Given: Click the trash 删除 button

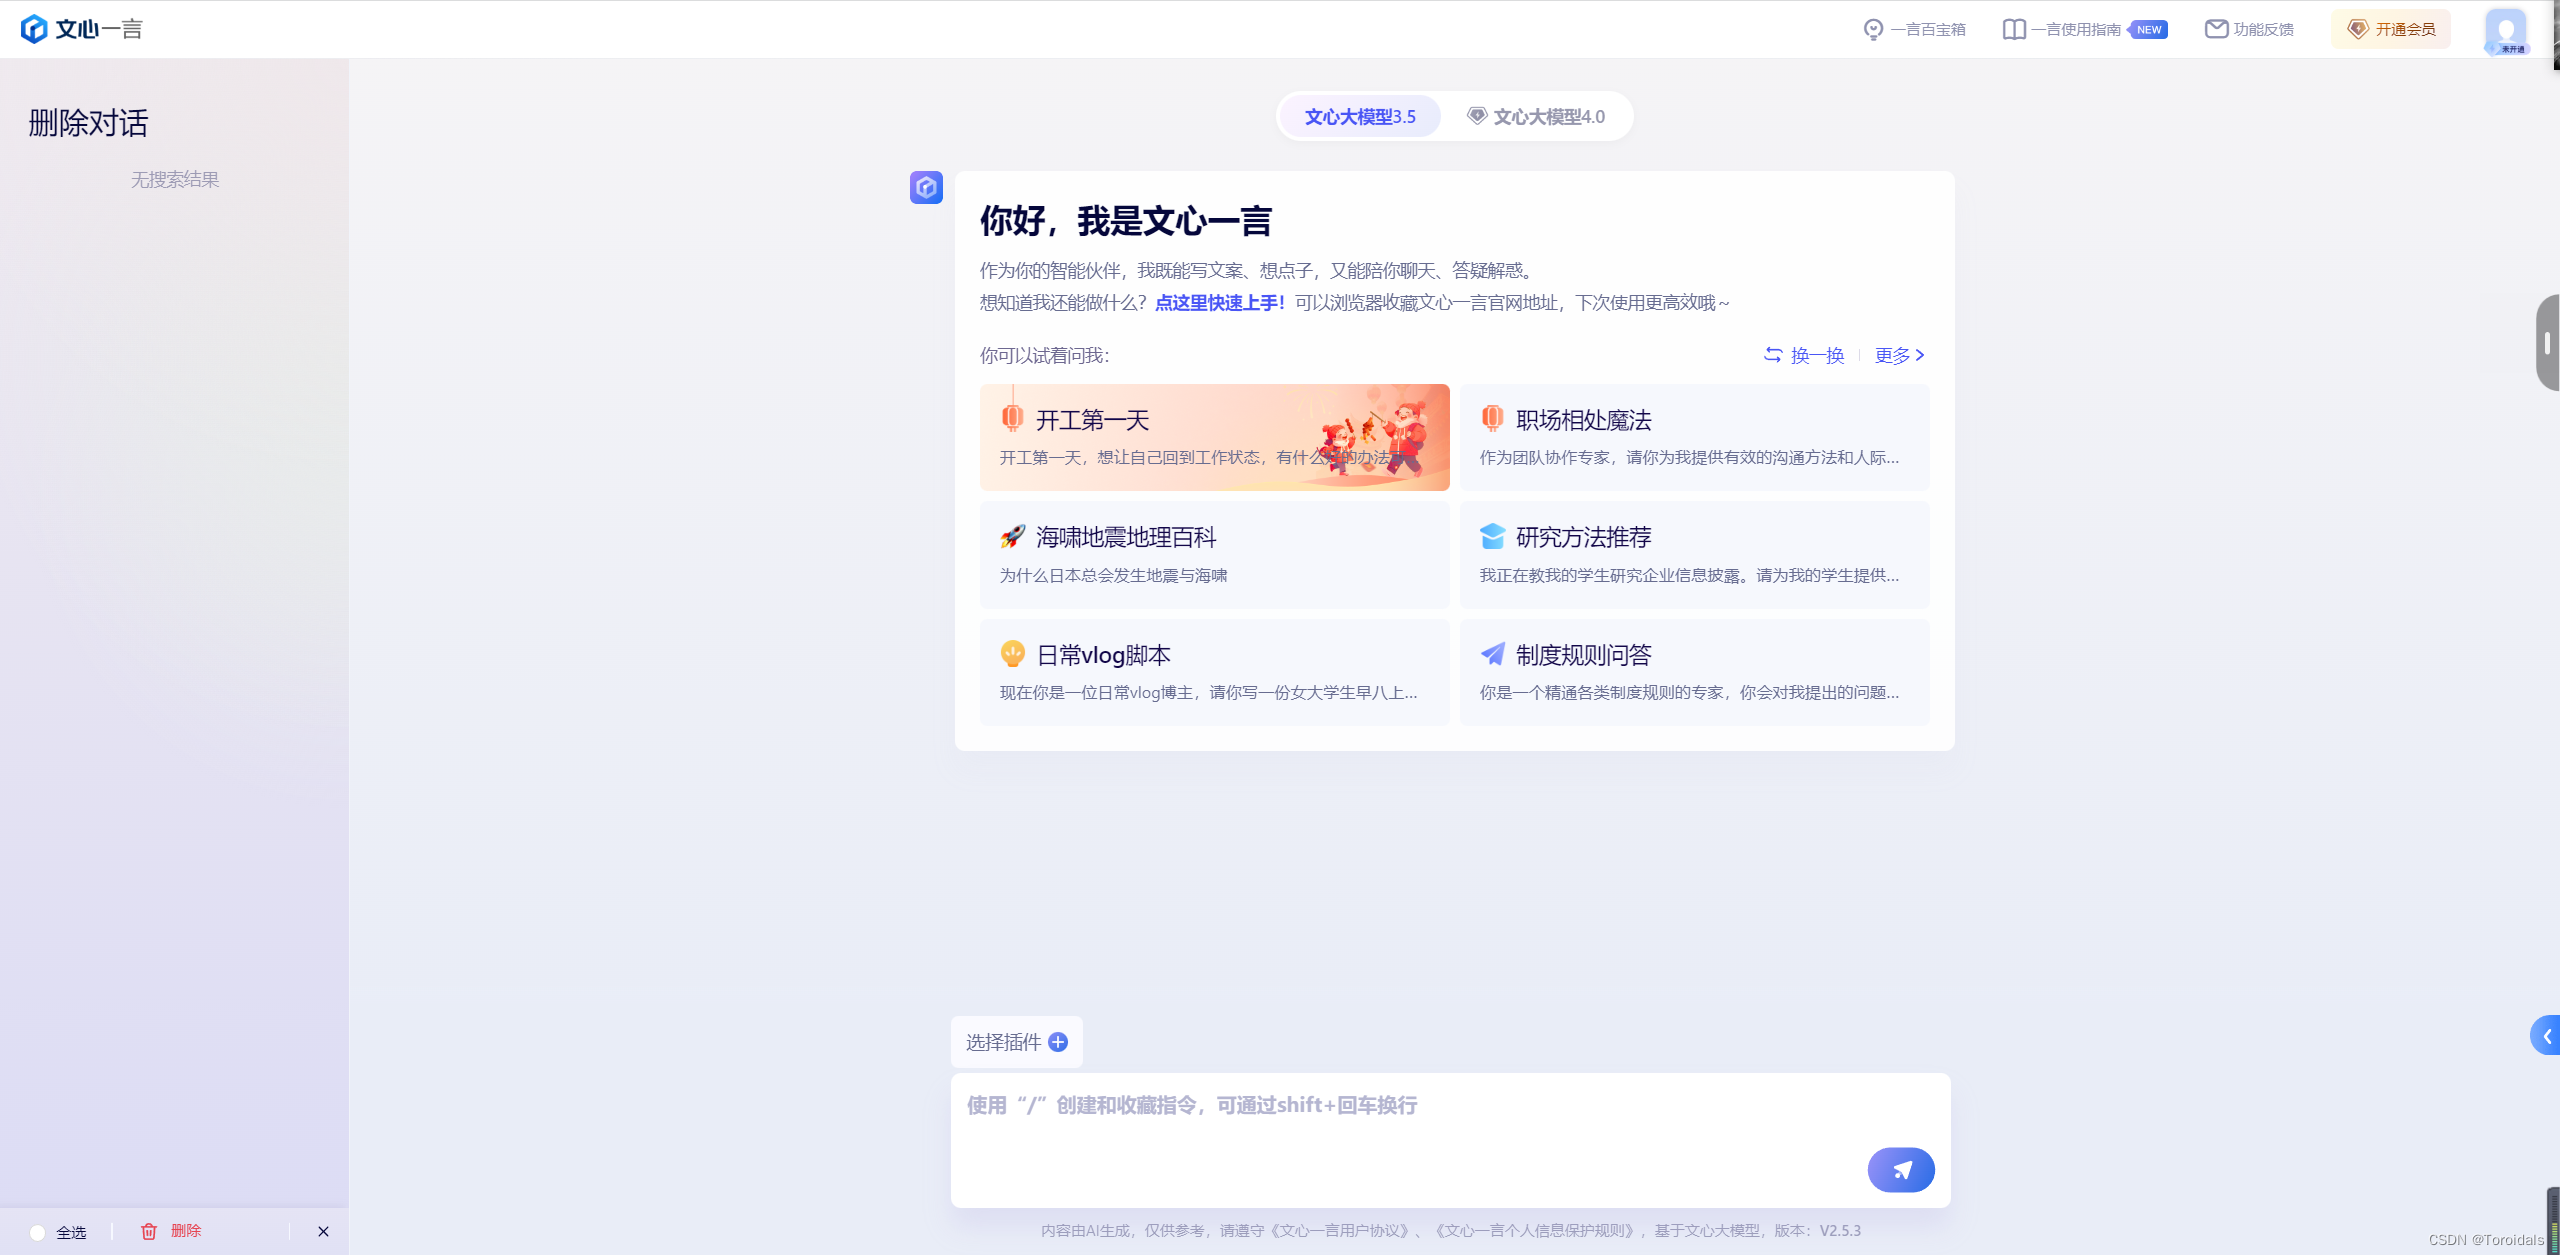Looking at the screenshot, I should [x=171, y=1231].
